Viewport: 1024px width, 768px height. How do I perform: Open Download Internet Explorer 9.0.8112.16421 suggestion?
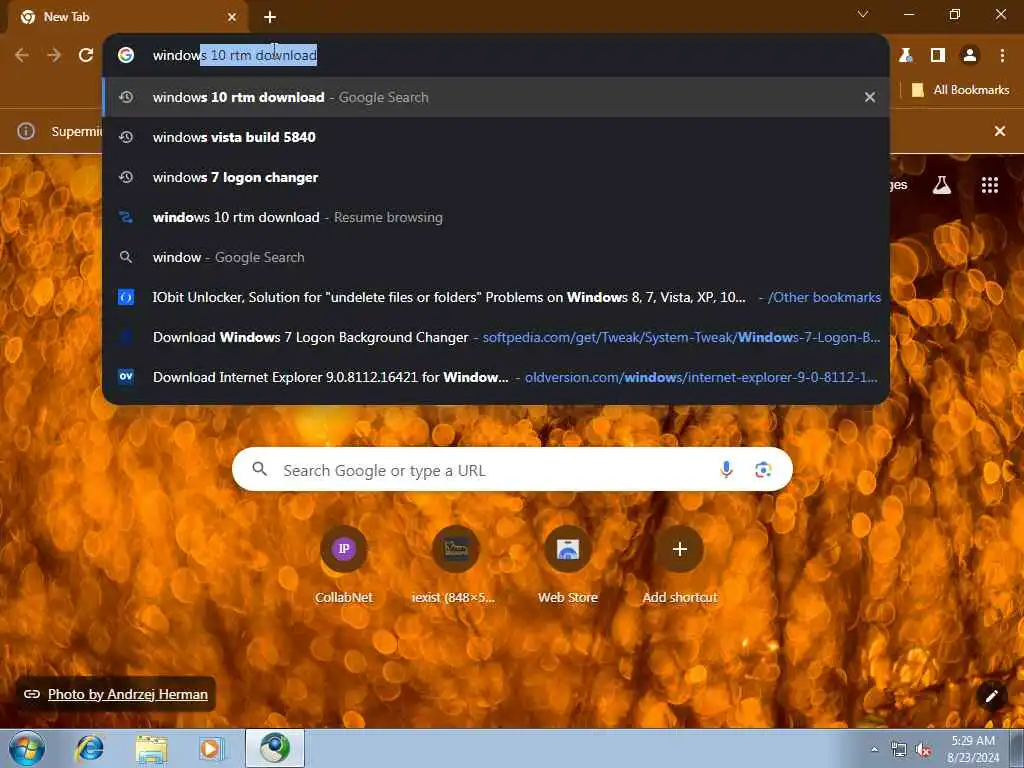coord(496,377)
